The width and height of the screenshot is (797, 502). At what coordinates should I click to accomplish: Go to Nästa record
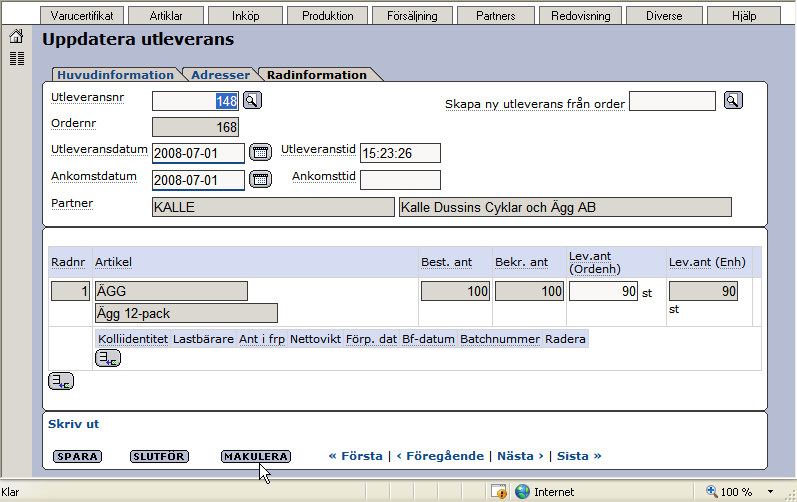[520, 456]
